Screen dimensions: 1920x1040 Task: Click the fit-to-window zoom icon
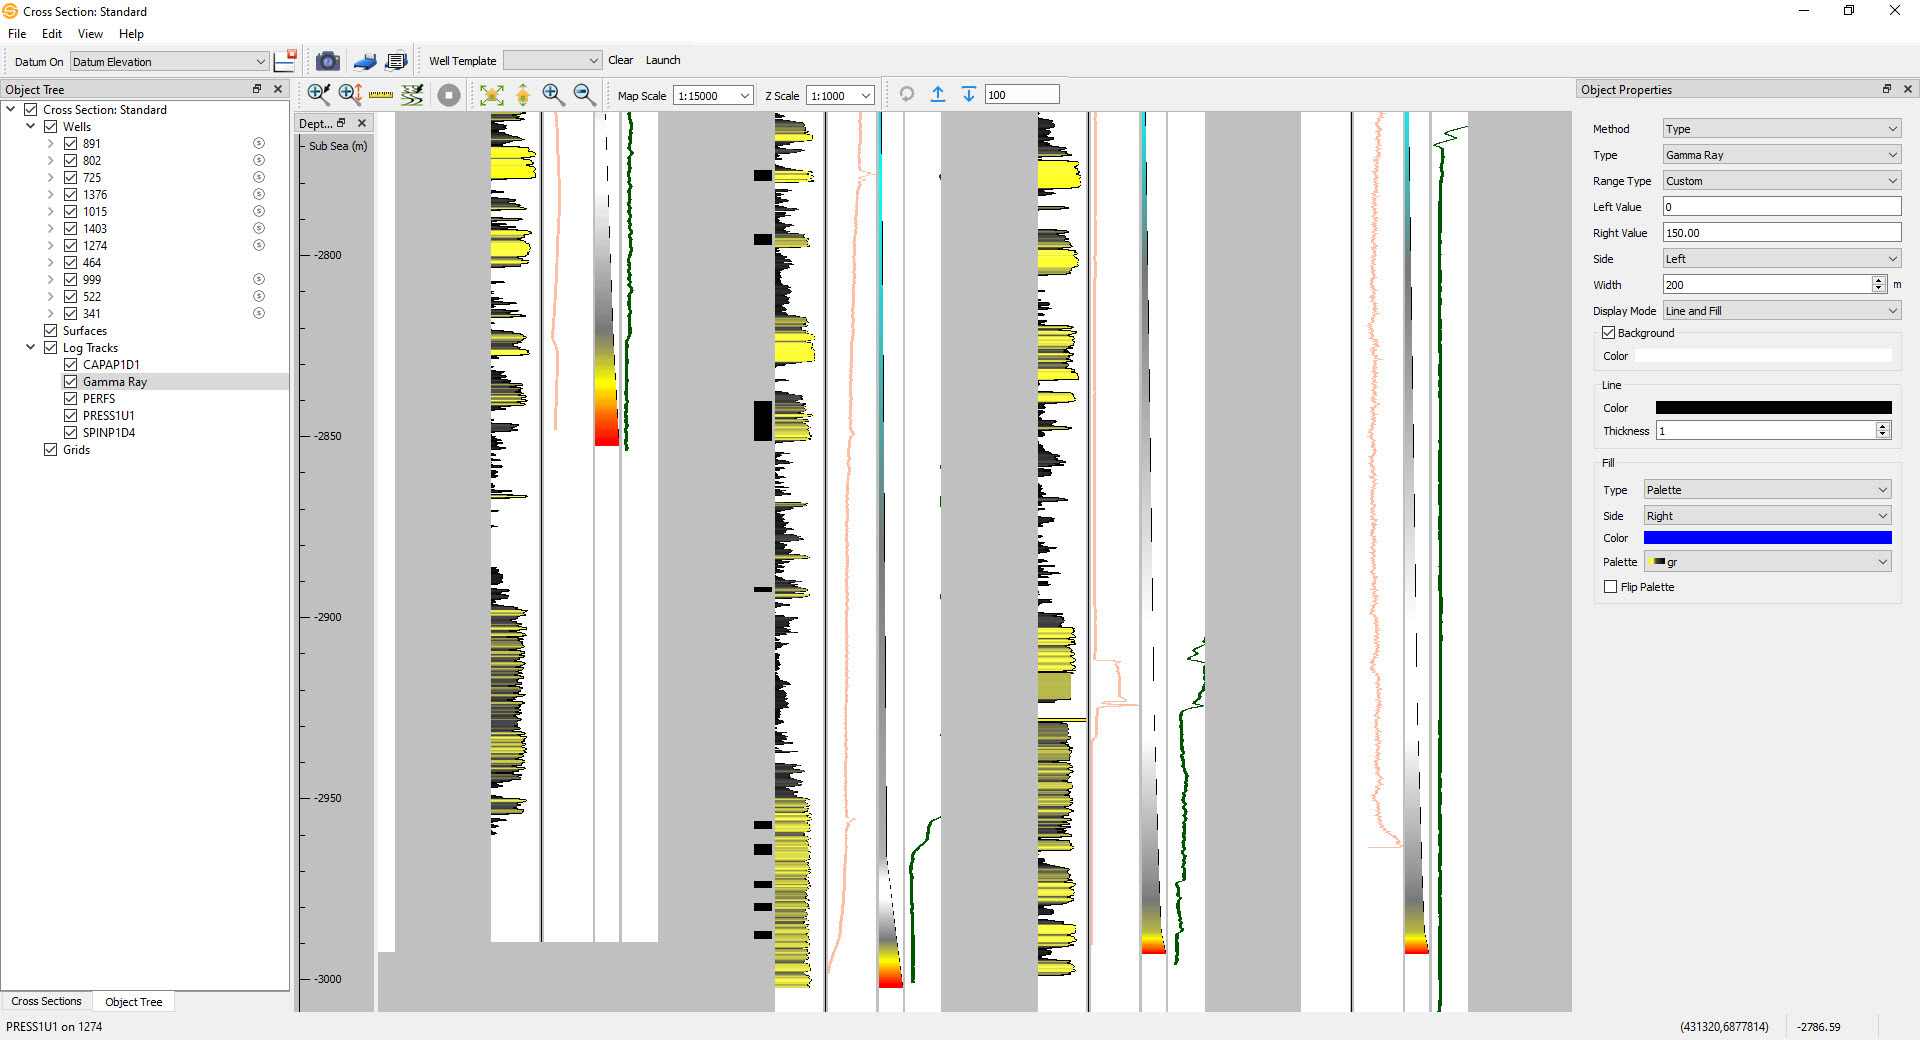(491, 95)
